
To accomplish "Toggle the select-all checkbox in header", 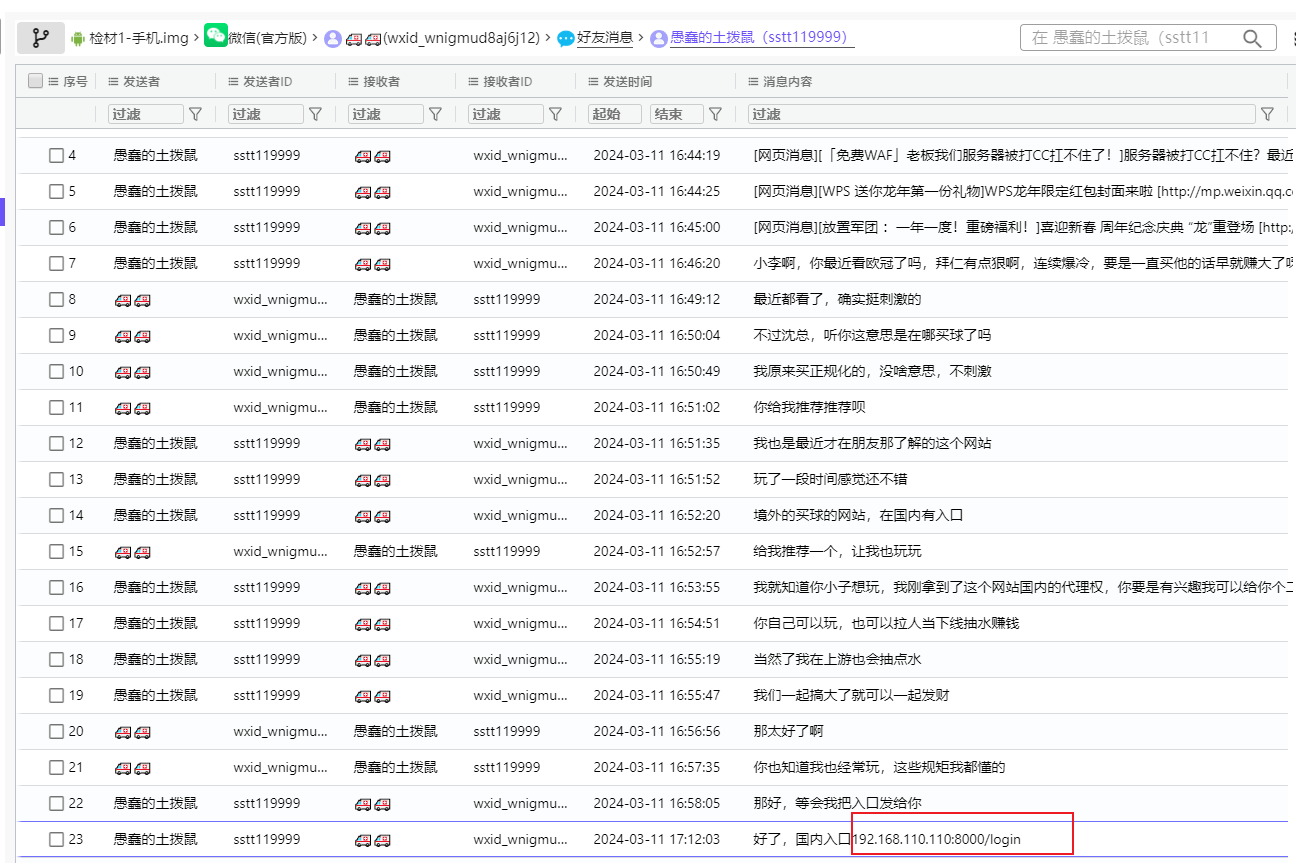I will coord(36,81).
